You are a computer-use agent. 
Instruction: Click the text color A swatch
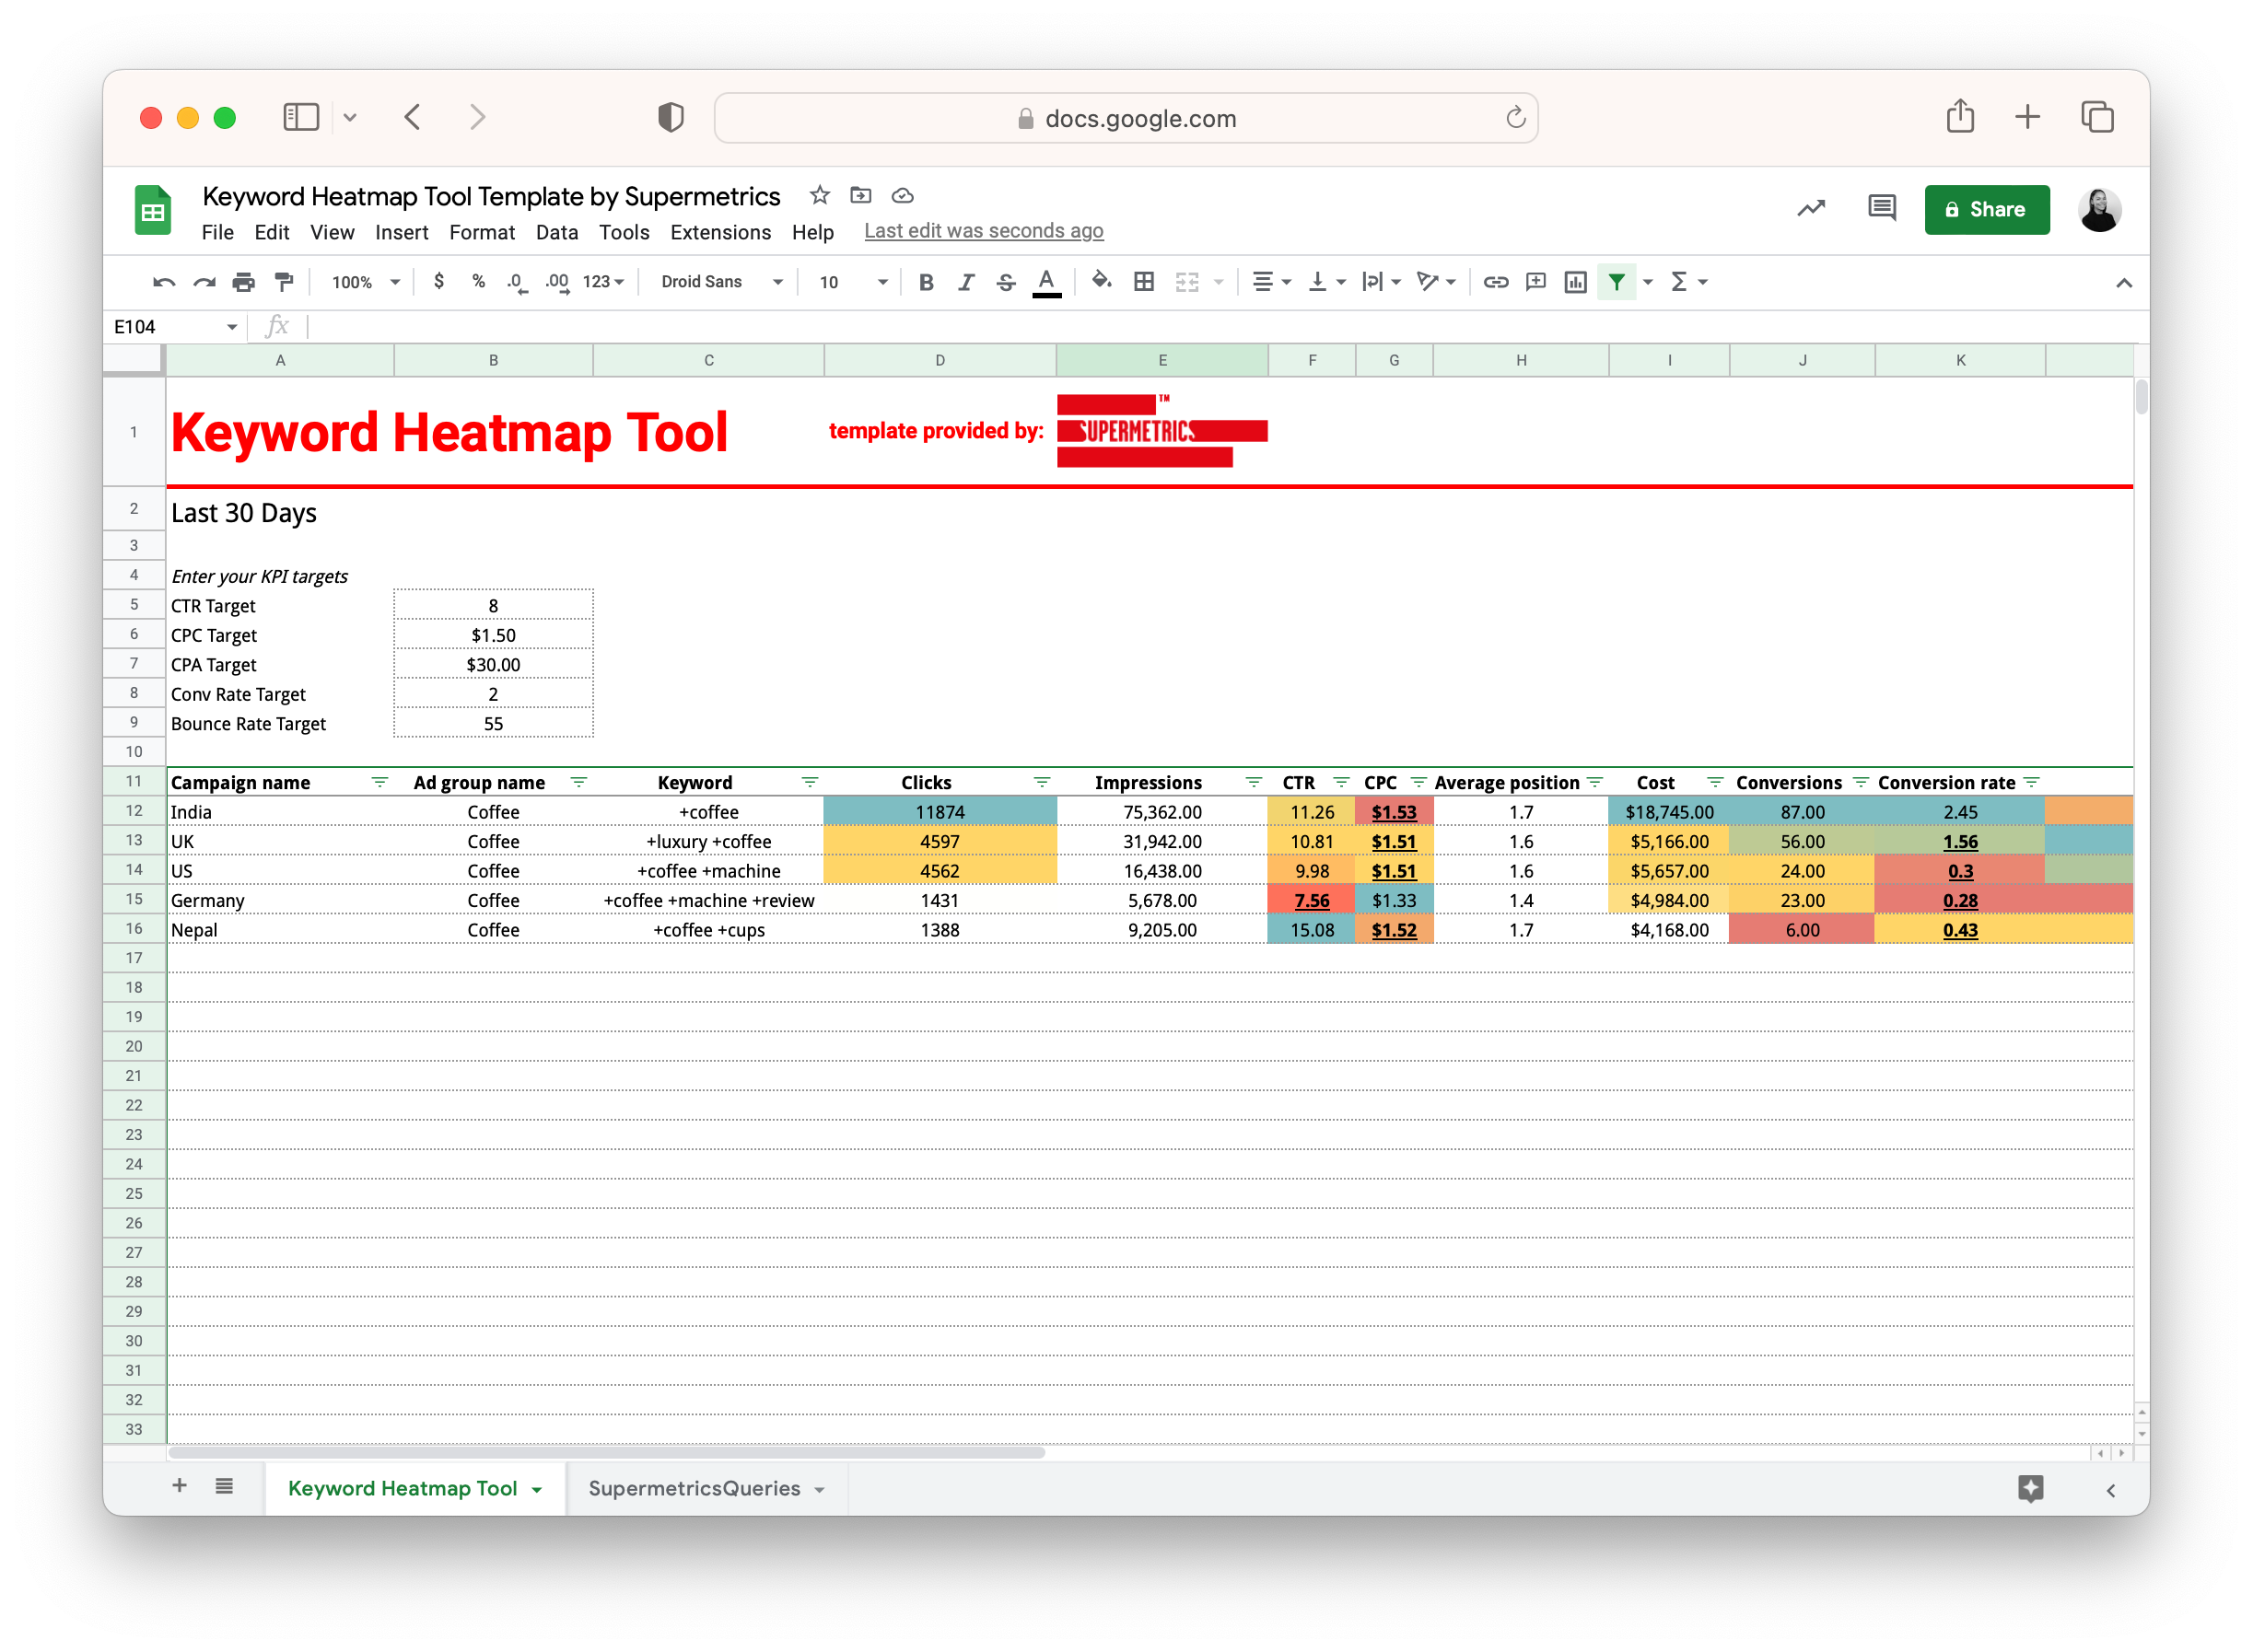click(1046, 282)
